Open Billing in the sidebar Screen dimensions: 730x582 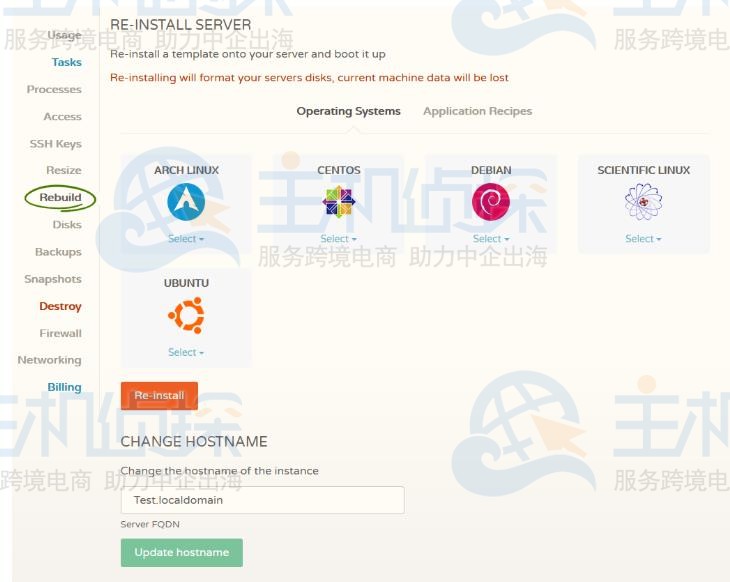click(64, 387)
